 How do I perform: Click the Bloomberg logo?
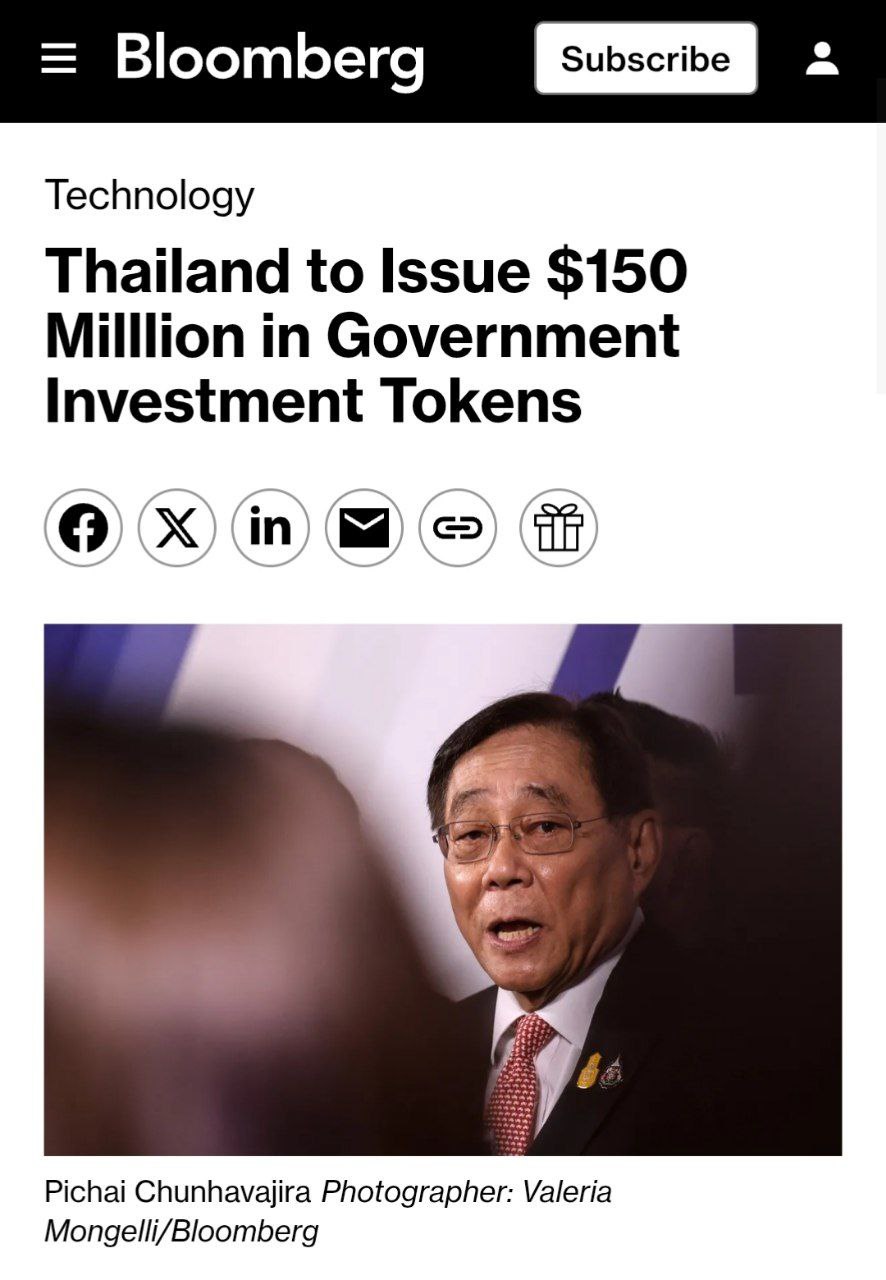pyautogui.click(x=270, y=59)
